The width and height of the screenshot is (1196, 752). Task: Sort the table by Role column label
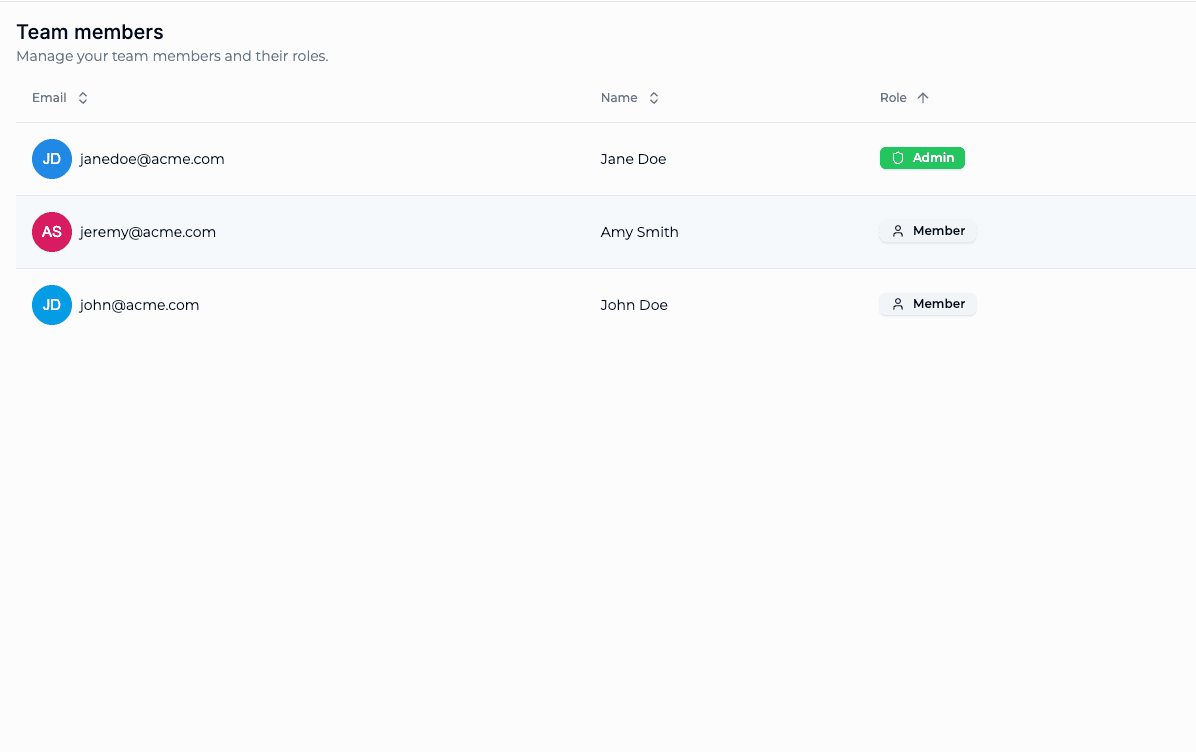[x=893, y=98]
